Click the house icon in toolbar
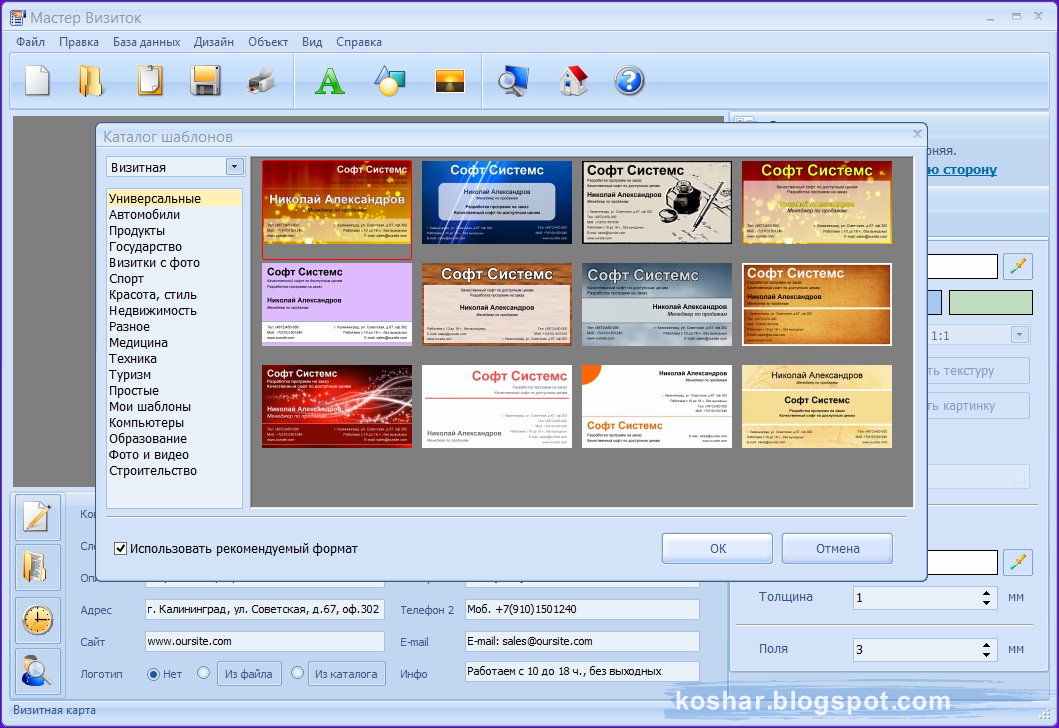Screen dimensions: 1059x728 tap(573, 80)
